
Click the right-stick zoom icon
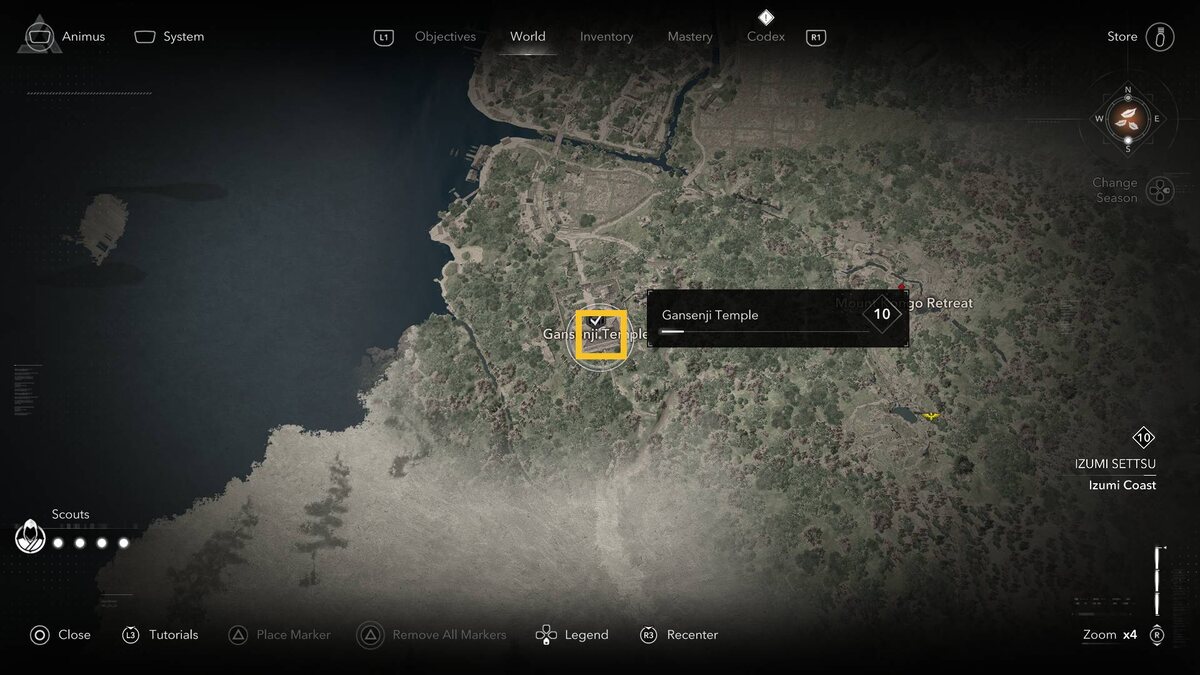pos(1157,635)
